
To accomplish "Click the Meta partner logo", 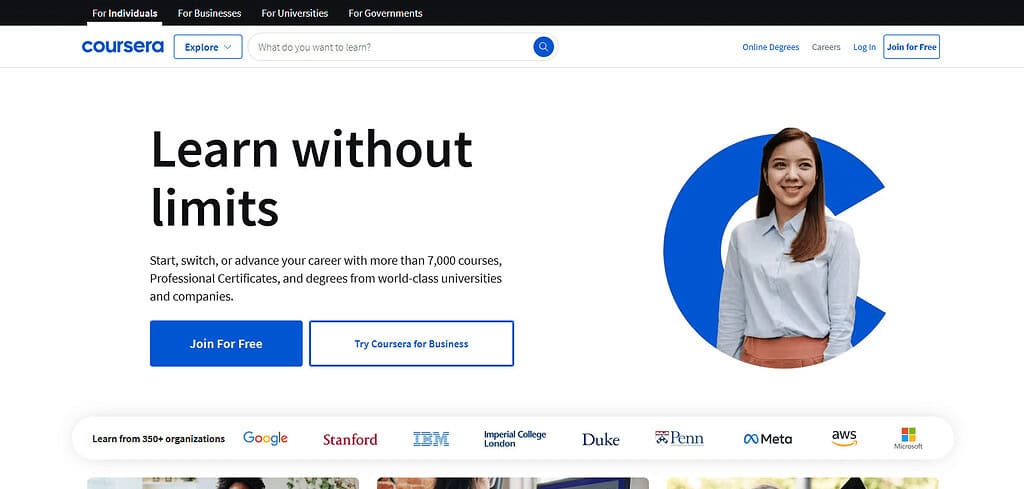I will [x=768, y=439].
